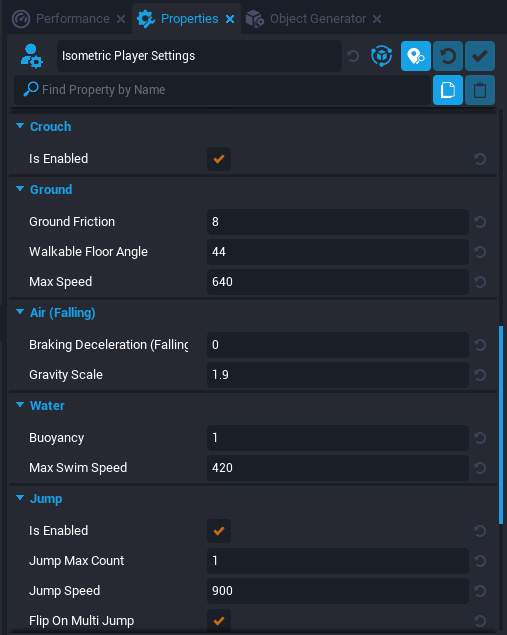Screen dimensions: 507x635
Task: Close the Properties tab
Action: (x=230, y=19)
